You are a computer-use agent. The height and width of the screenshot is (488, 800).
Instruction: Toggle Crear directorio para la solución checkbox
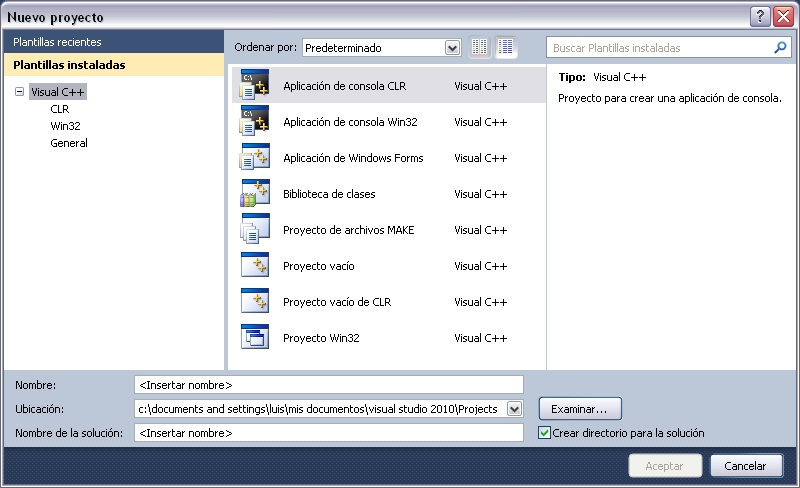pos(544,433)
